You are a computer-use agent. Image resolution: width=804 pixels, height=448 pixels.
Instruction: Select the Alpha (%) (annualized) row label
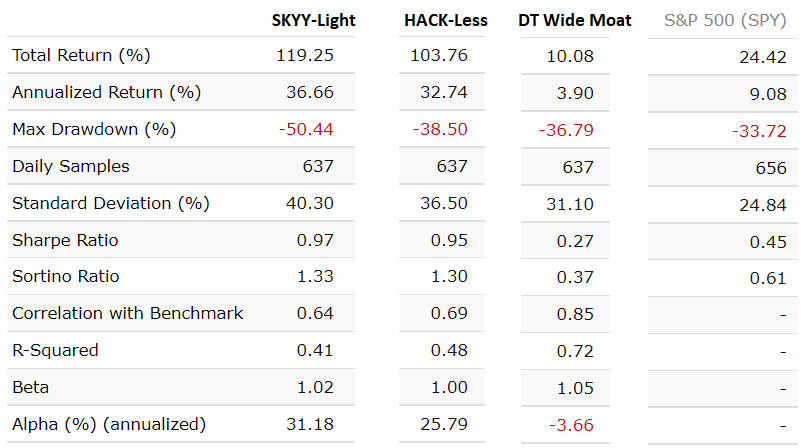(x=109, y=424)
